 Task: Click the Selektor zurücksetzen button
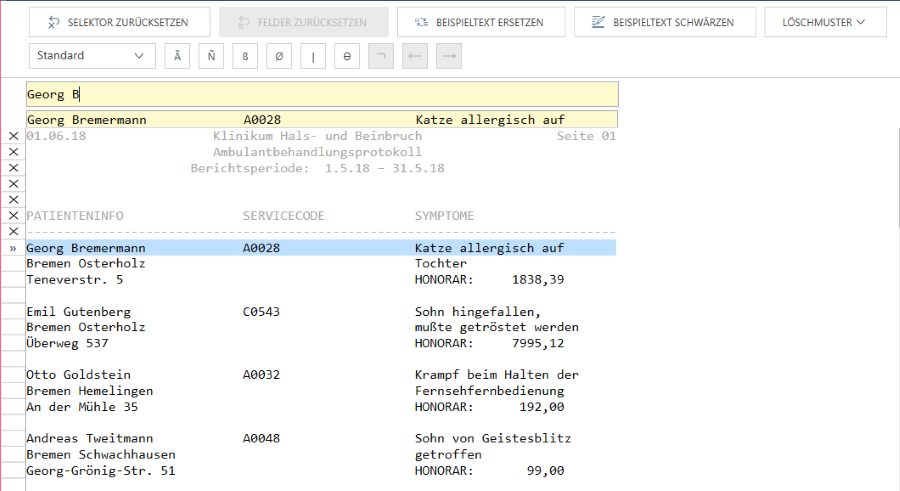point(119,22)
